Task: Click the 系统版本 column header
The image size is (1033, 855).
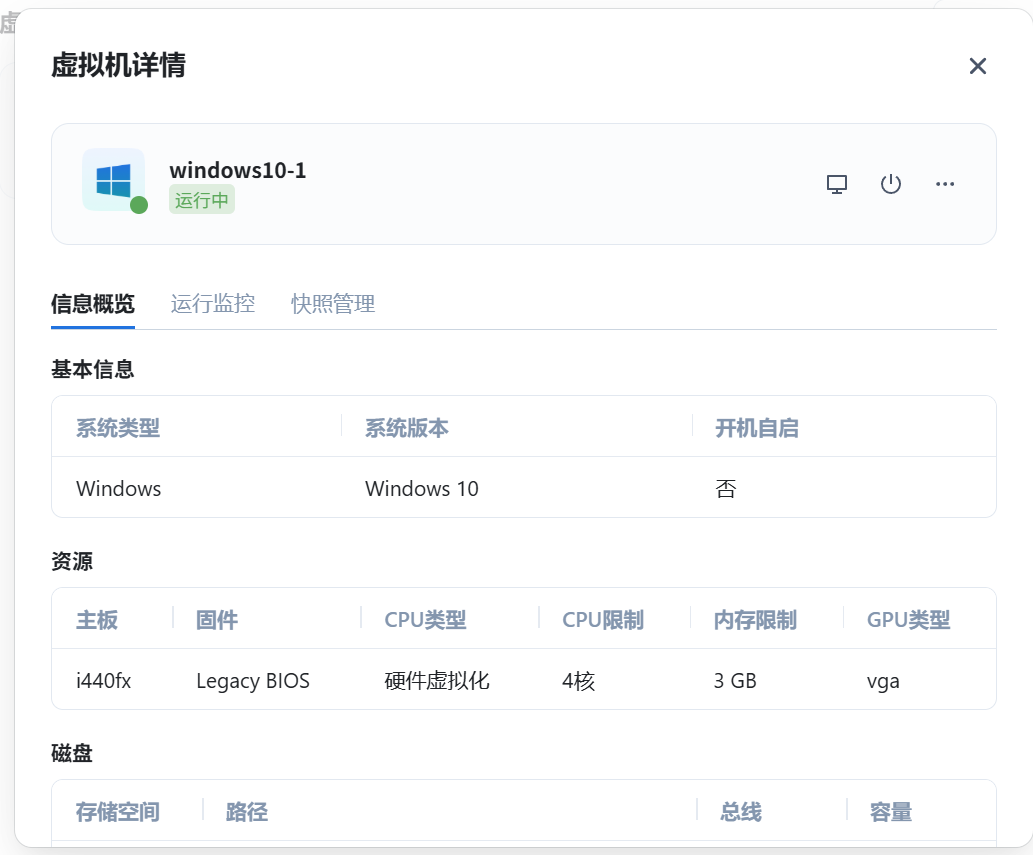Action: click(406, 429)
